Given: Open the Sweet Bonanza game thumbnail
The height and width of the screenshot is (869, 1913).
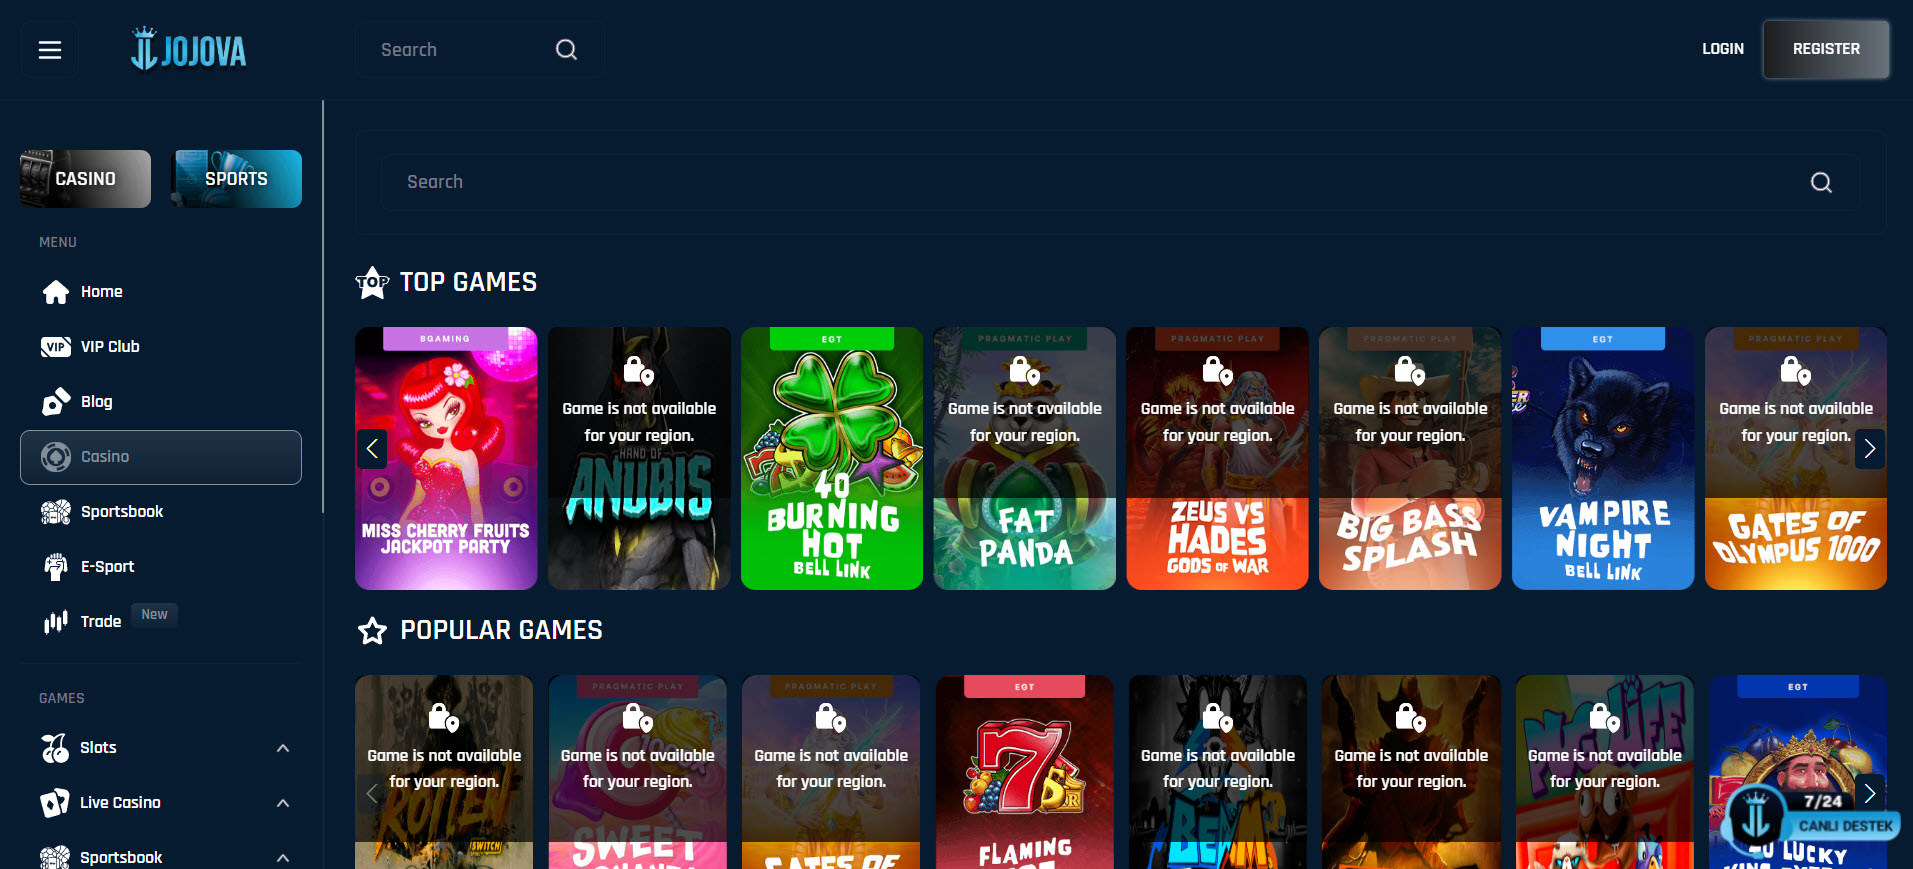Looking at the screenshot, I should pyautogui.click(x=638, y=772).
